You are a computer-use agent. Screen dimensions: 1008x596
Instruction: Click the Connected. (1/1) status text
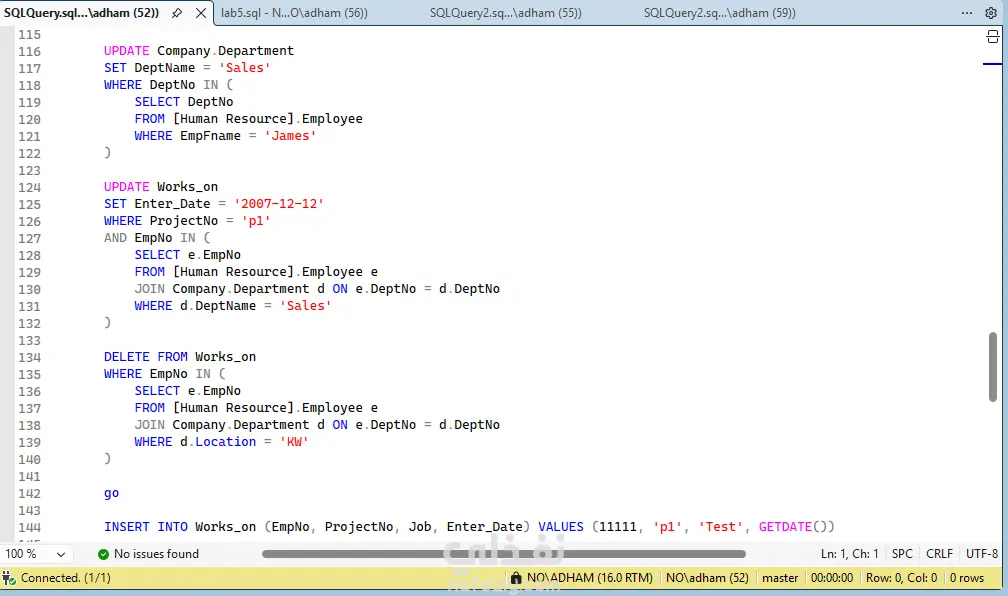(66, 578)
